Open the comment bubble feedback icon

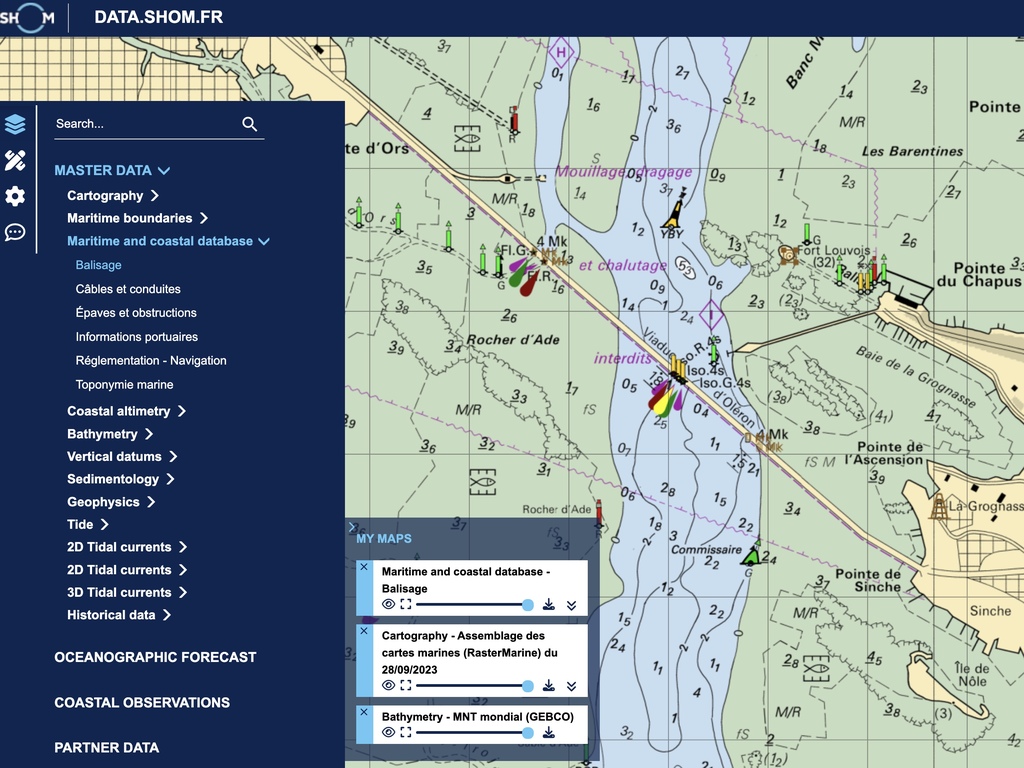(15, 232)
